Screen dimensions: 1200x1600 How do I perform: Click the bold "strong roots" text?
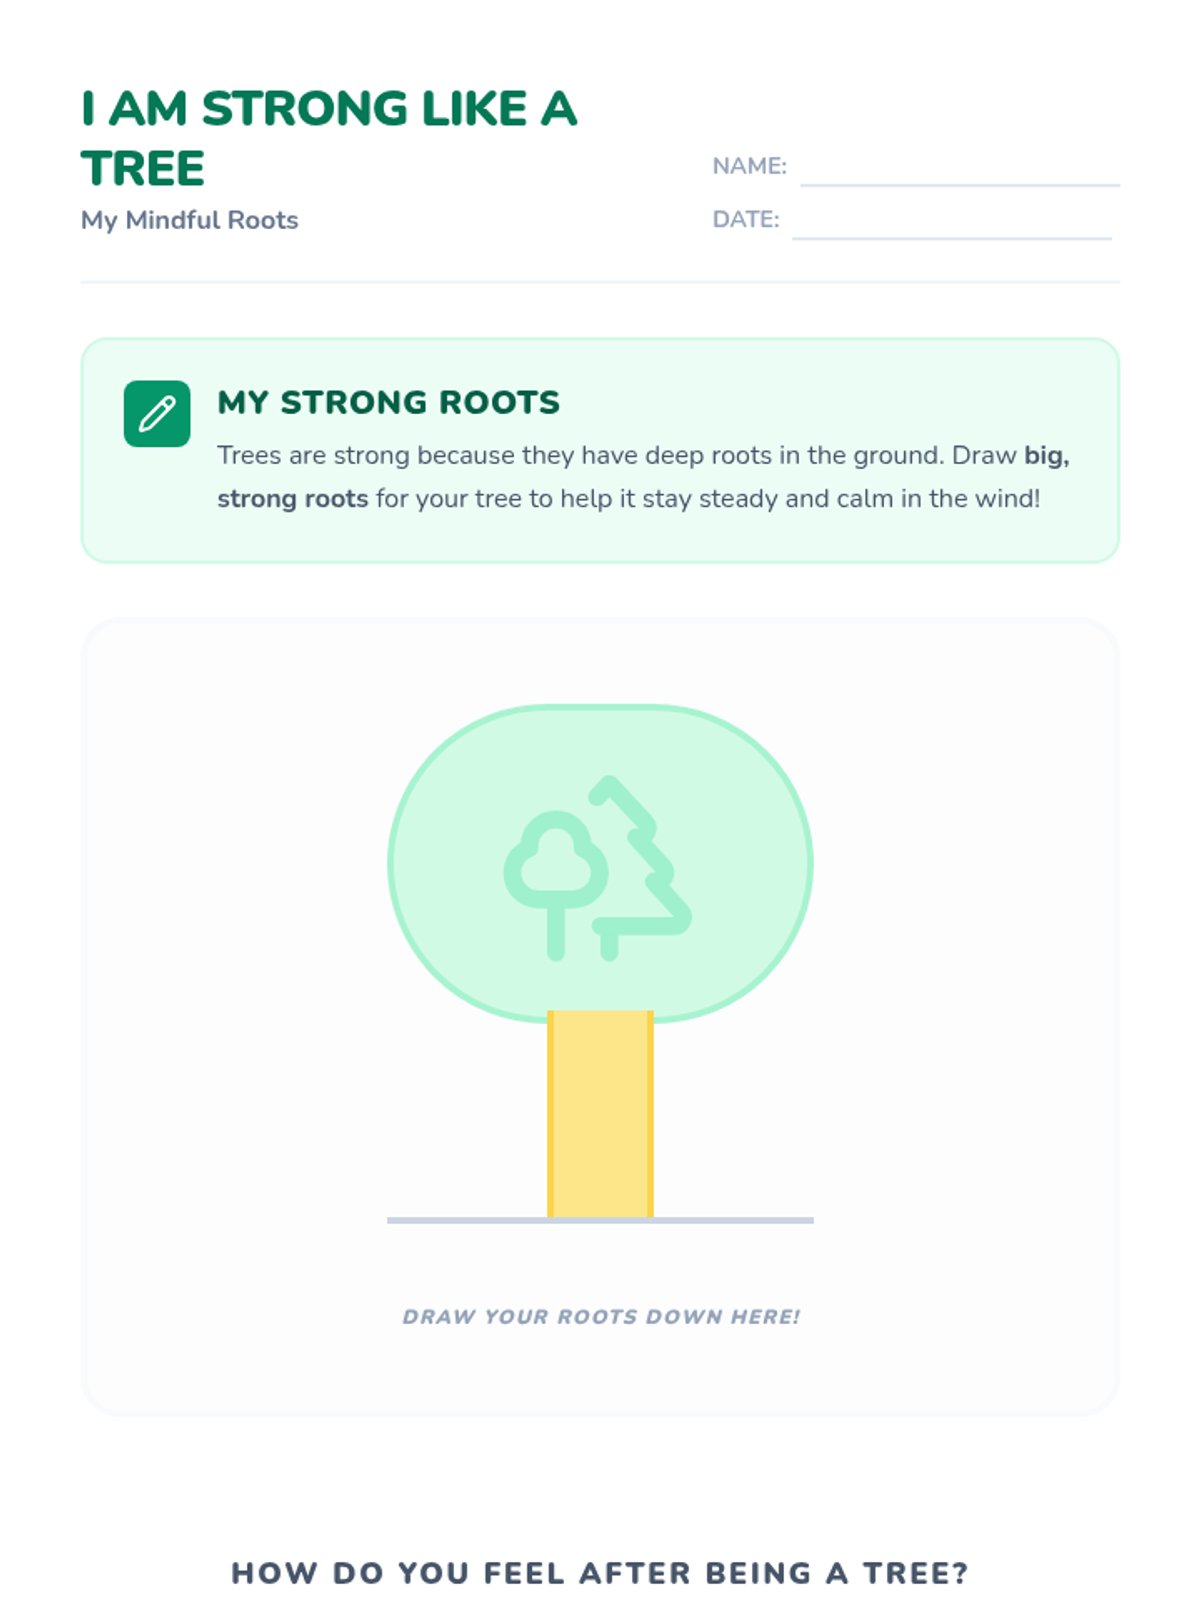[293, 498]
